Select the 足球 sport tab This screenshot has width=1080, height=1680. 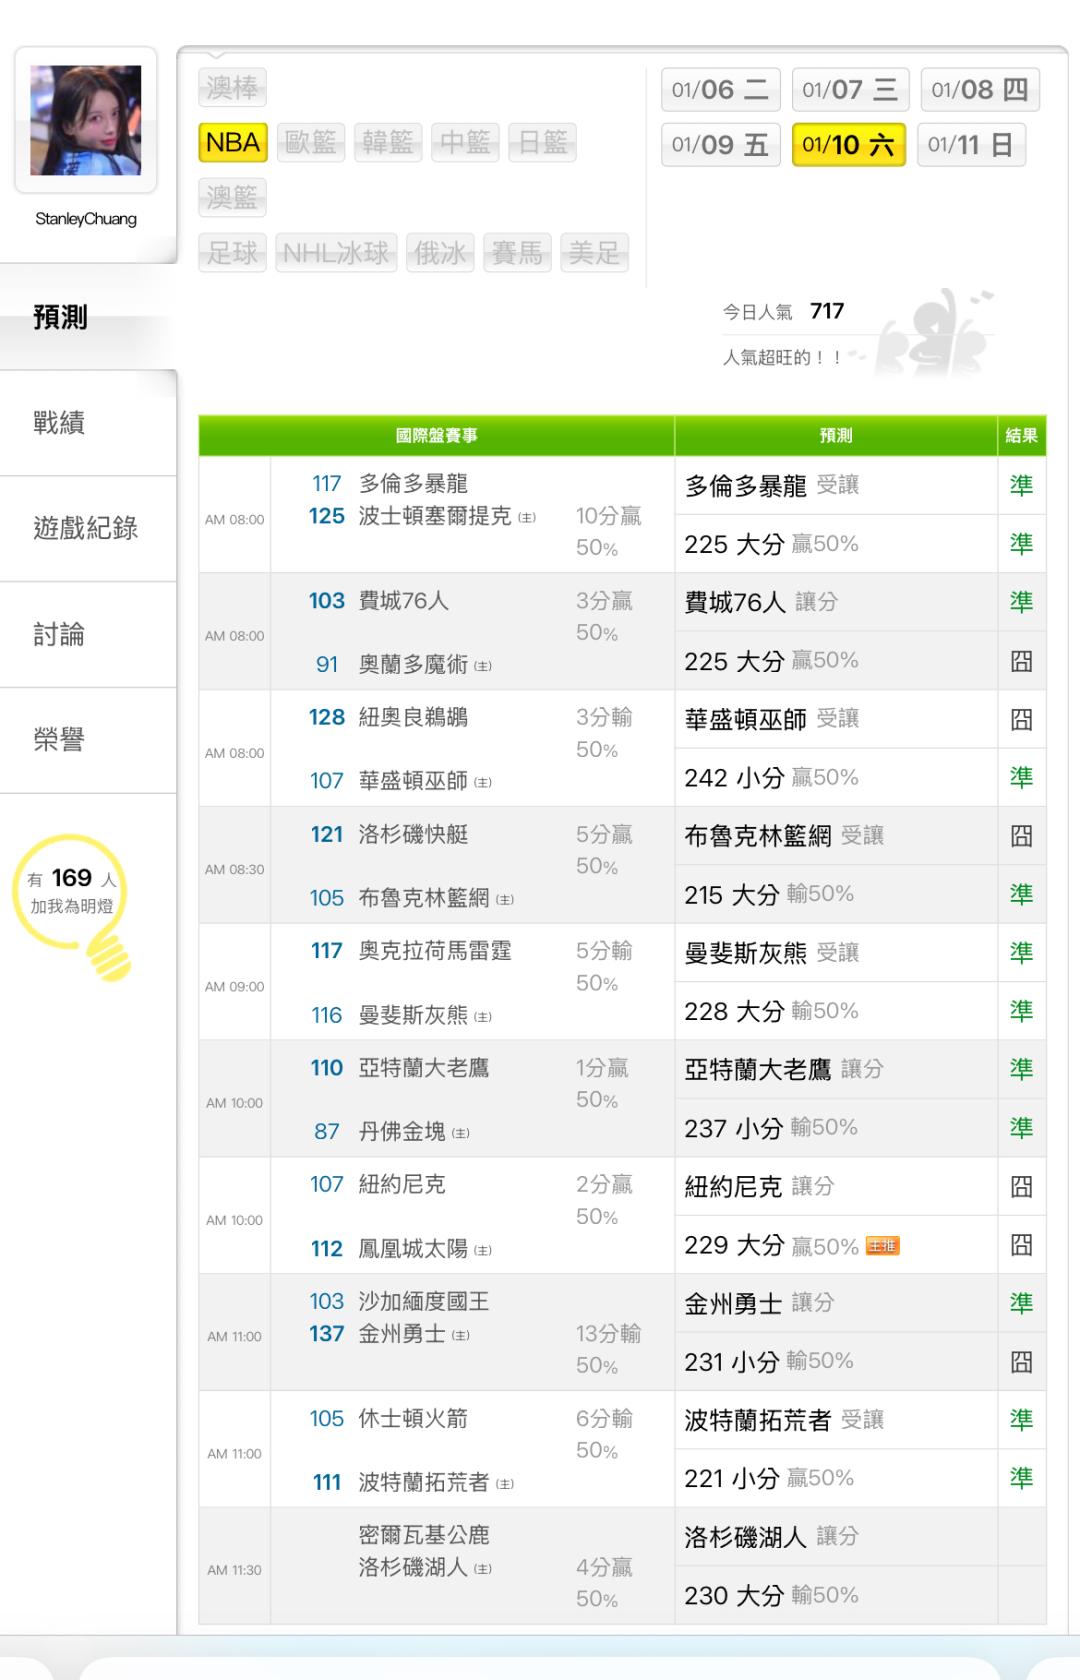pyautogui.click(x=233, y=253)
